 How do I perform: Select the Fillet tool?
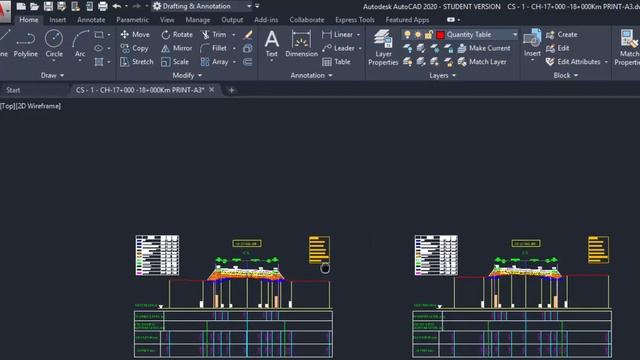[214, 48]
